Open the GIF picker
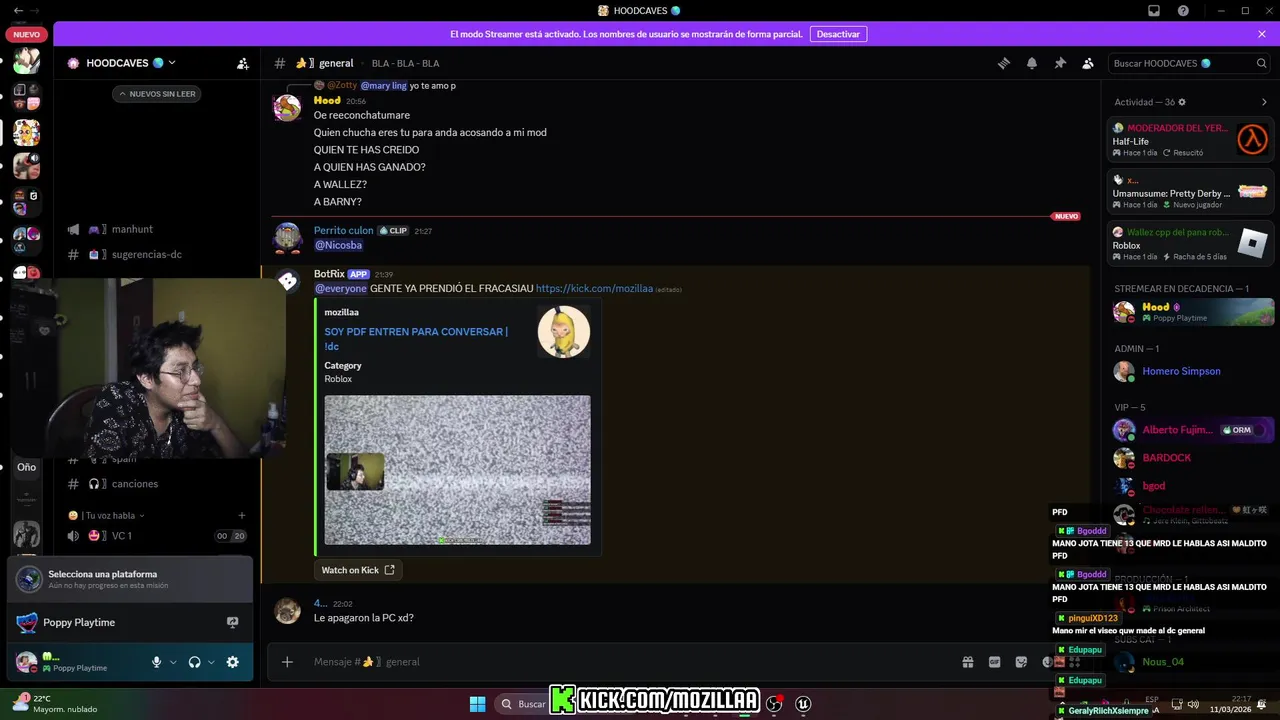The width and height of the screenshot is (1280, 720). click(x=995, y=662)
